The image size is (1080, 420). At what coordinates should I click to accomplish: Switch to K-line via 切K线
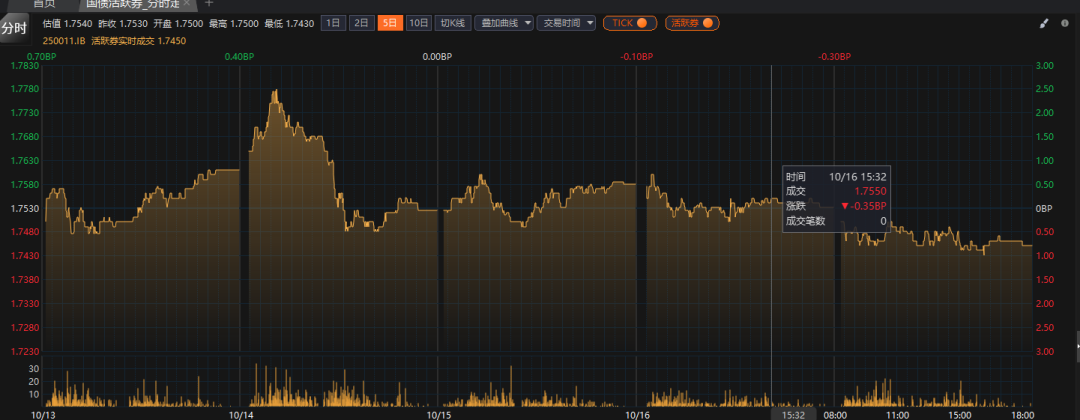point(453,22)
